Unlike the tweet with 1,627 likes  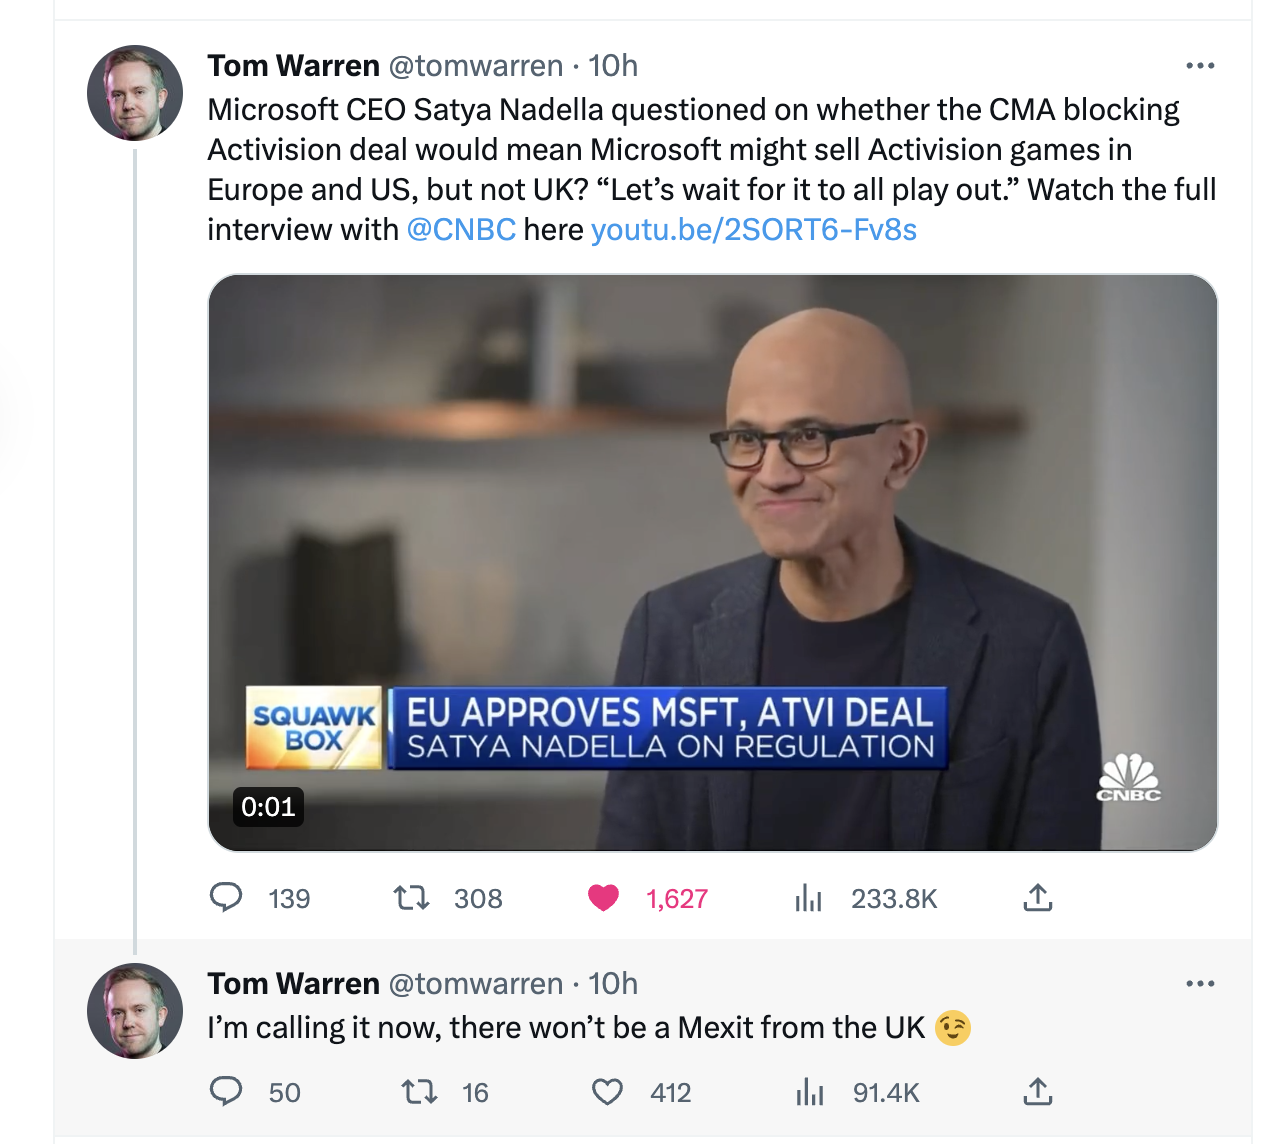tap(603, 898)
